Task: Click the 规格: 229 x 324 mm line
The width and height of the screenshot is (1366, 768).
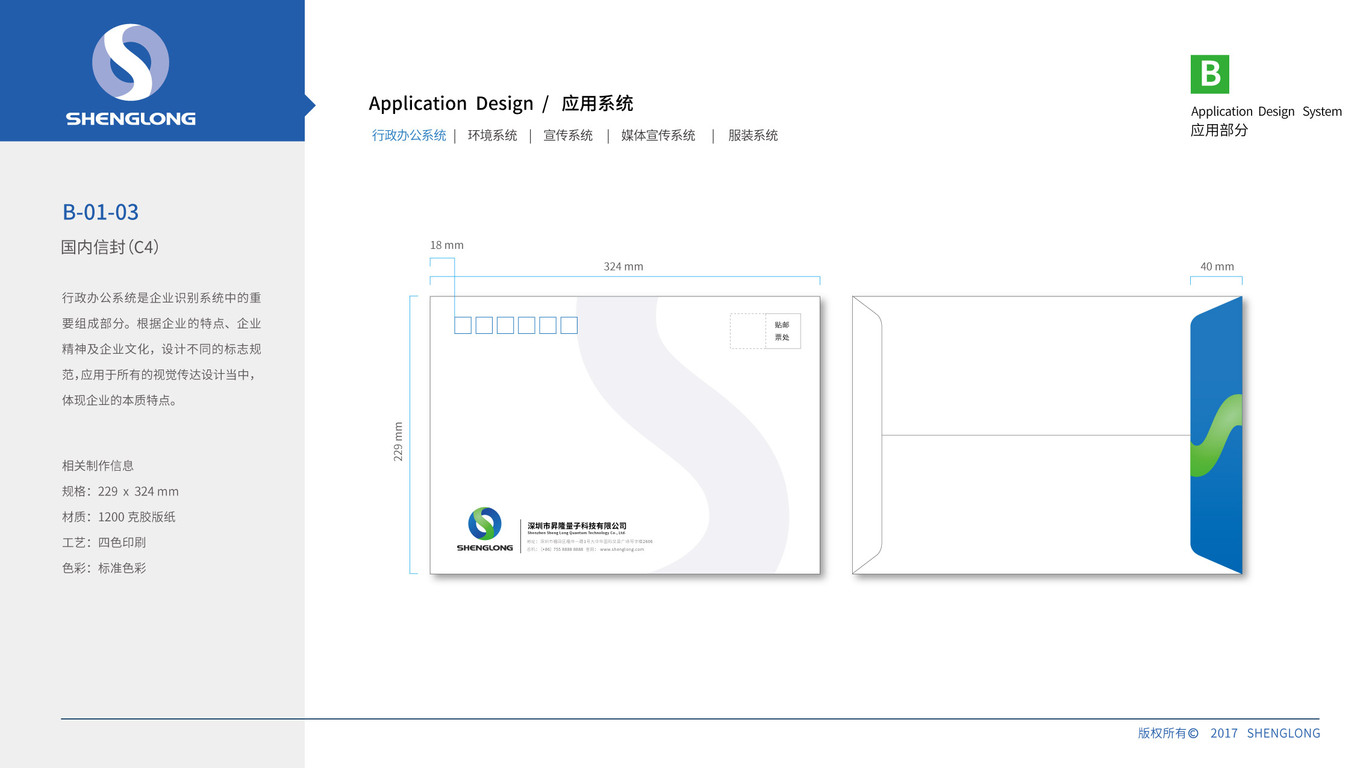Action: pyautogui.click(x=120, y=491)
